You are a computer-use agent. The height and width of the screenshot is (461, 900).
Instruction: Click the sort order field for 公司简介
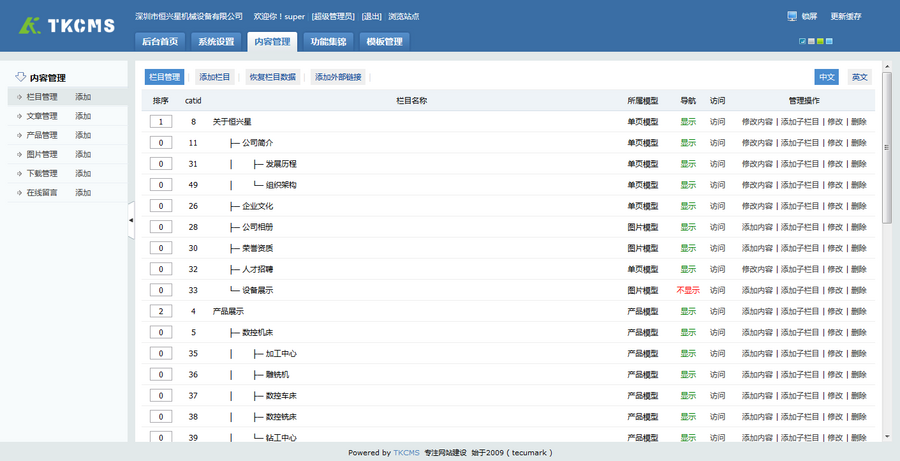161,143
